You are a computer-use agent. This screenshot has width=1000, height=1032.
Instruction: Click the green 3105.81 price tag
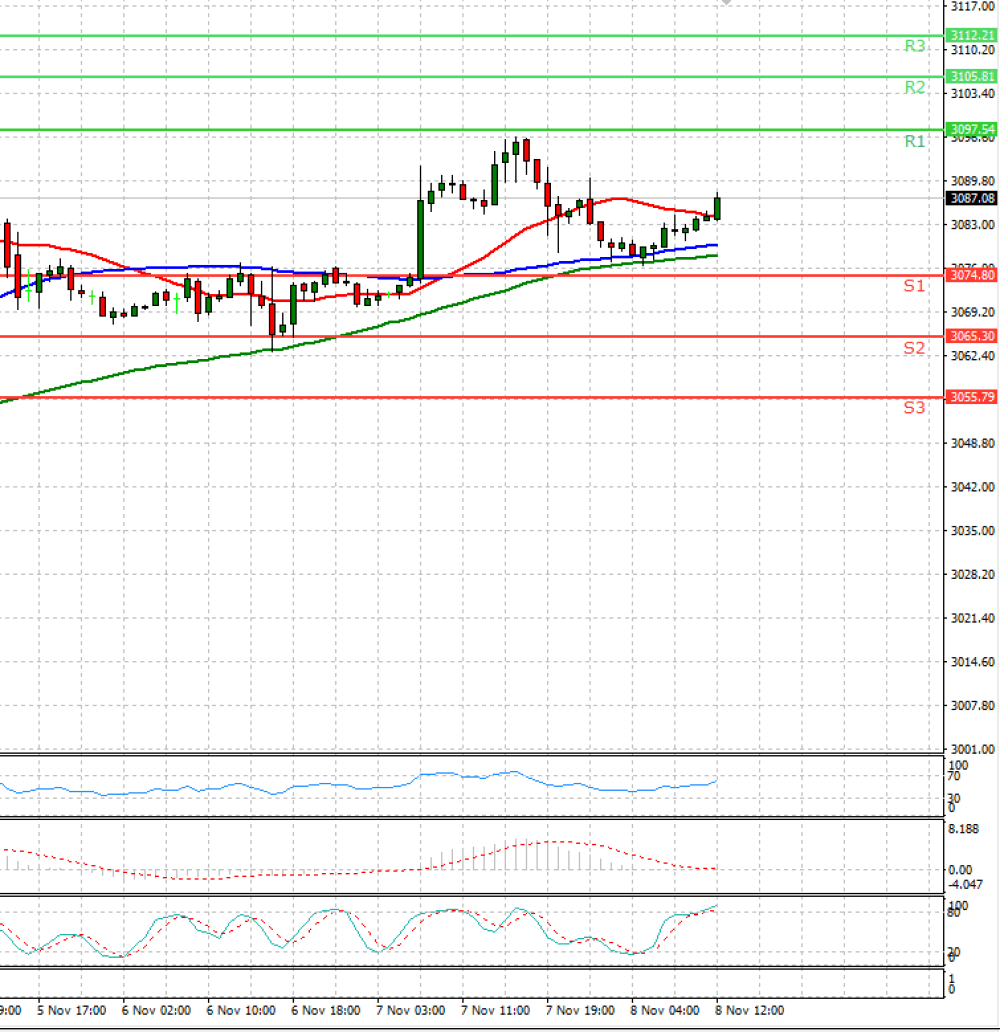point(972,77)
